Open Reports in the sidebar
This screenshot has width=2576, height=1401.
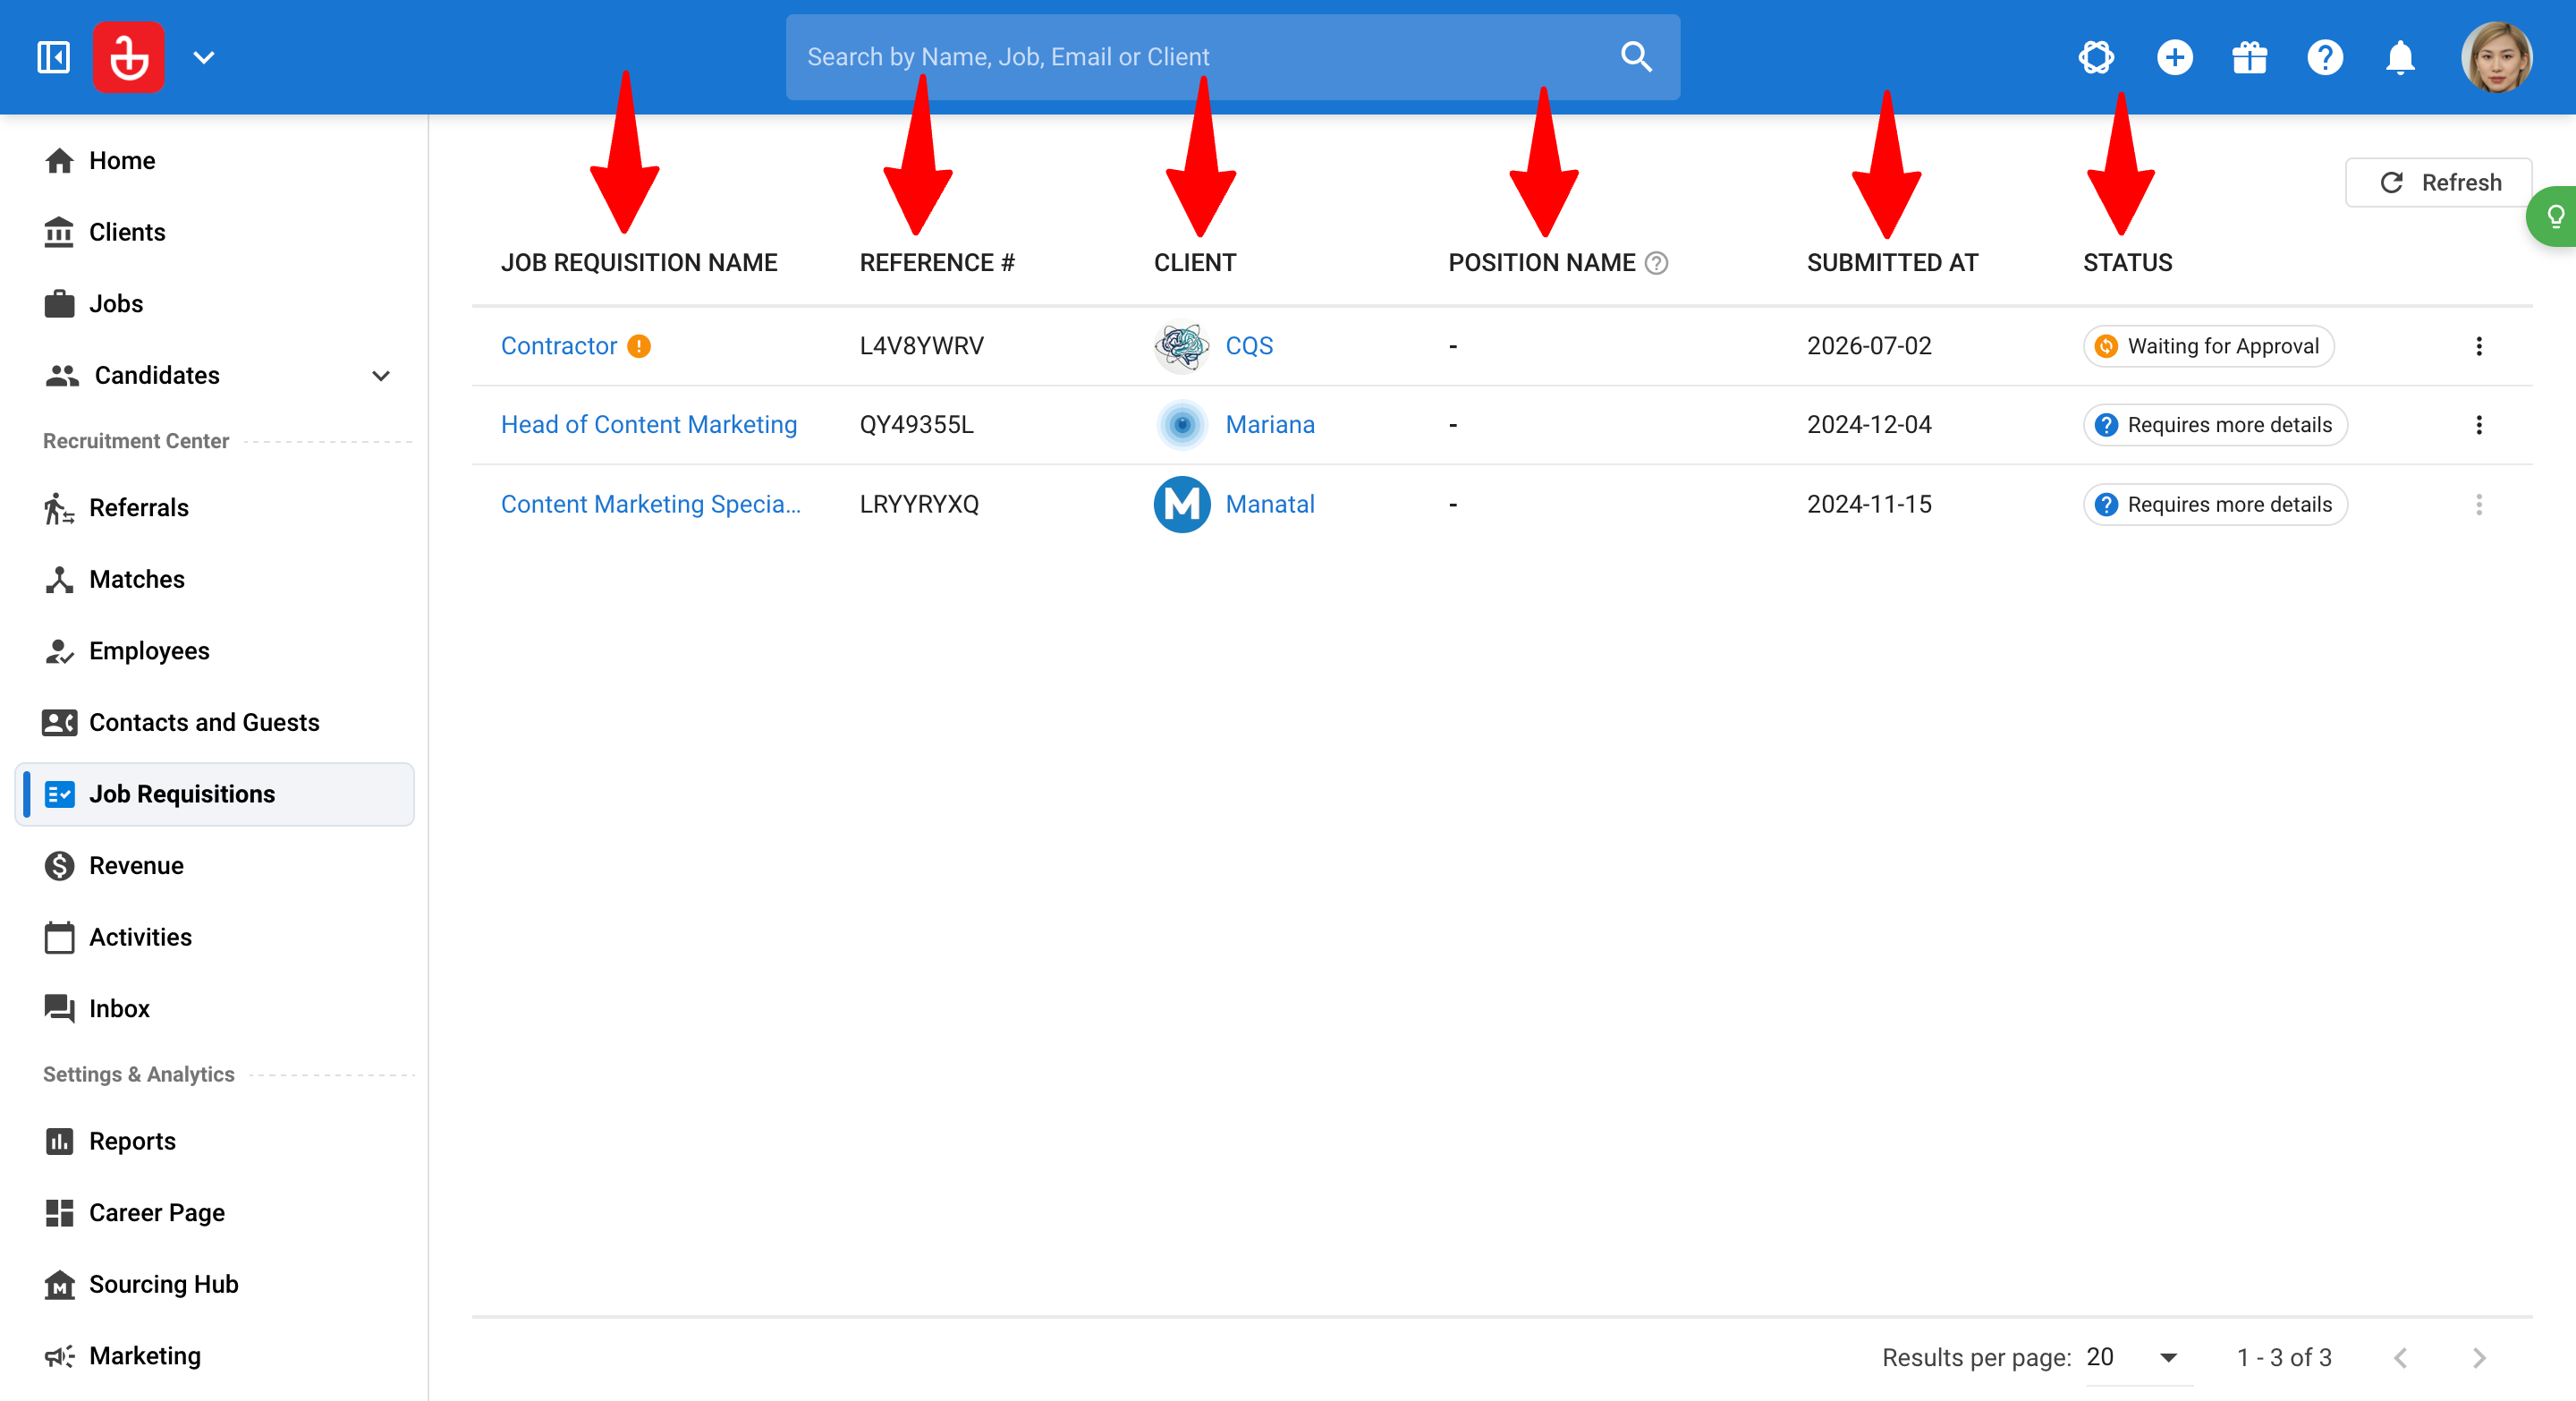tap(215, 1142)
